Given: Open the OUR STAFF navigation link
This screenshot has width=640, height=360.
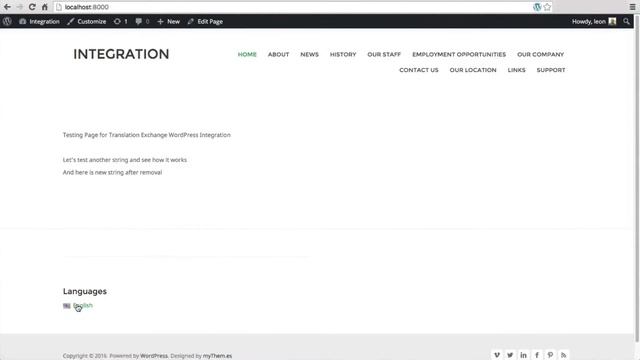Looking at the screenshot, I should tap(384, 54).
